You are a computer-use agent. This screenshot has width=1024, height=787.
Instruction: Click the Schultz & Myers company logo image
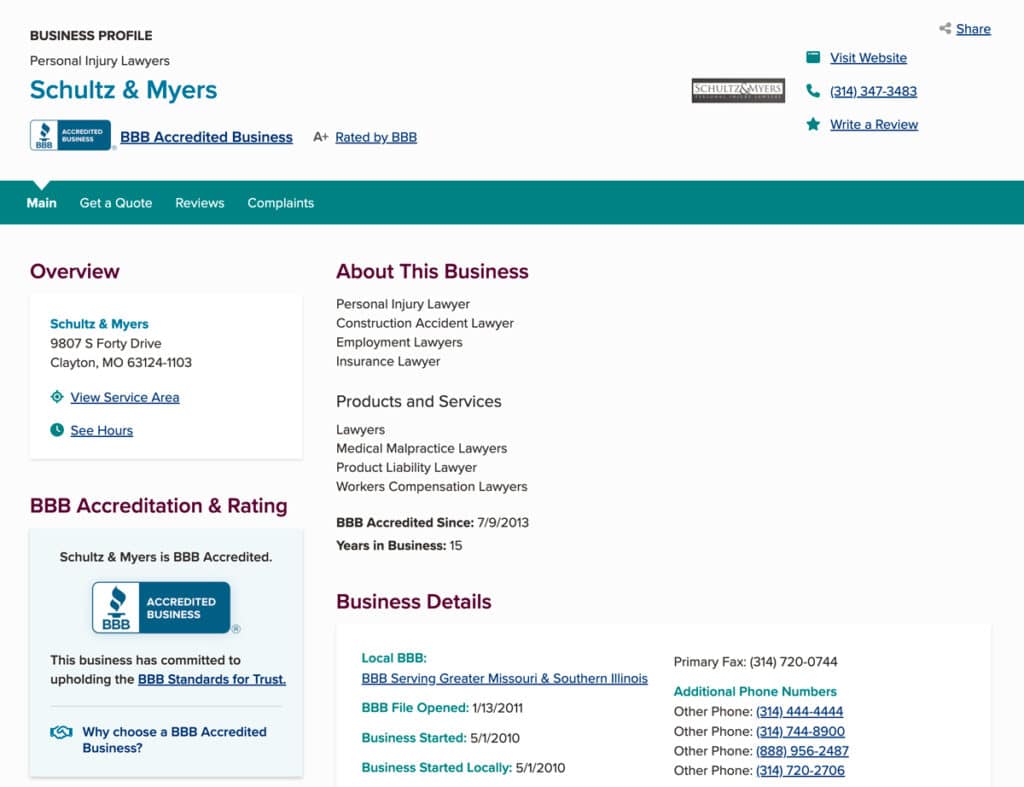pos(738,90)
